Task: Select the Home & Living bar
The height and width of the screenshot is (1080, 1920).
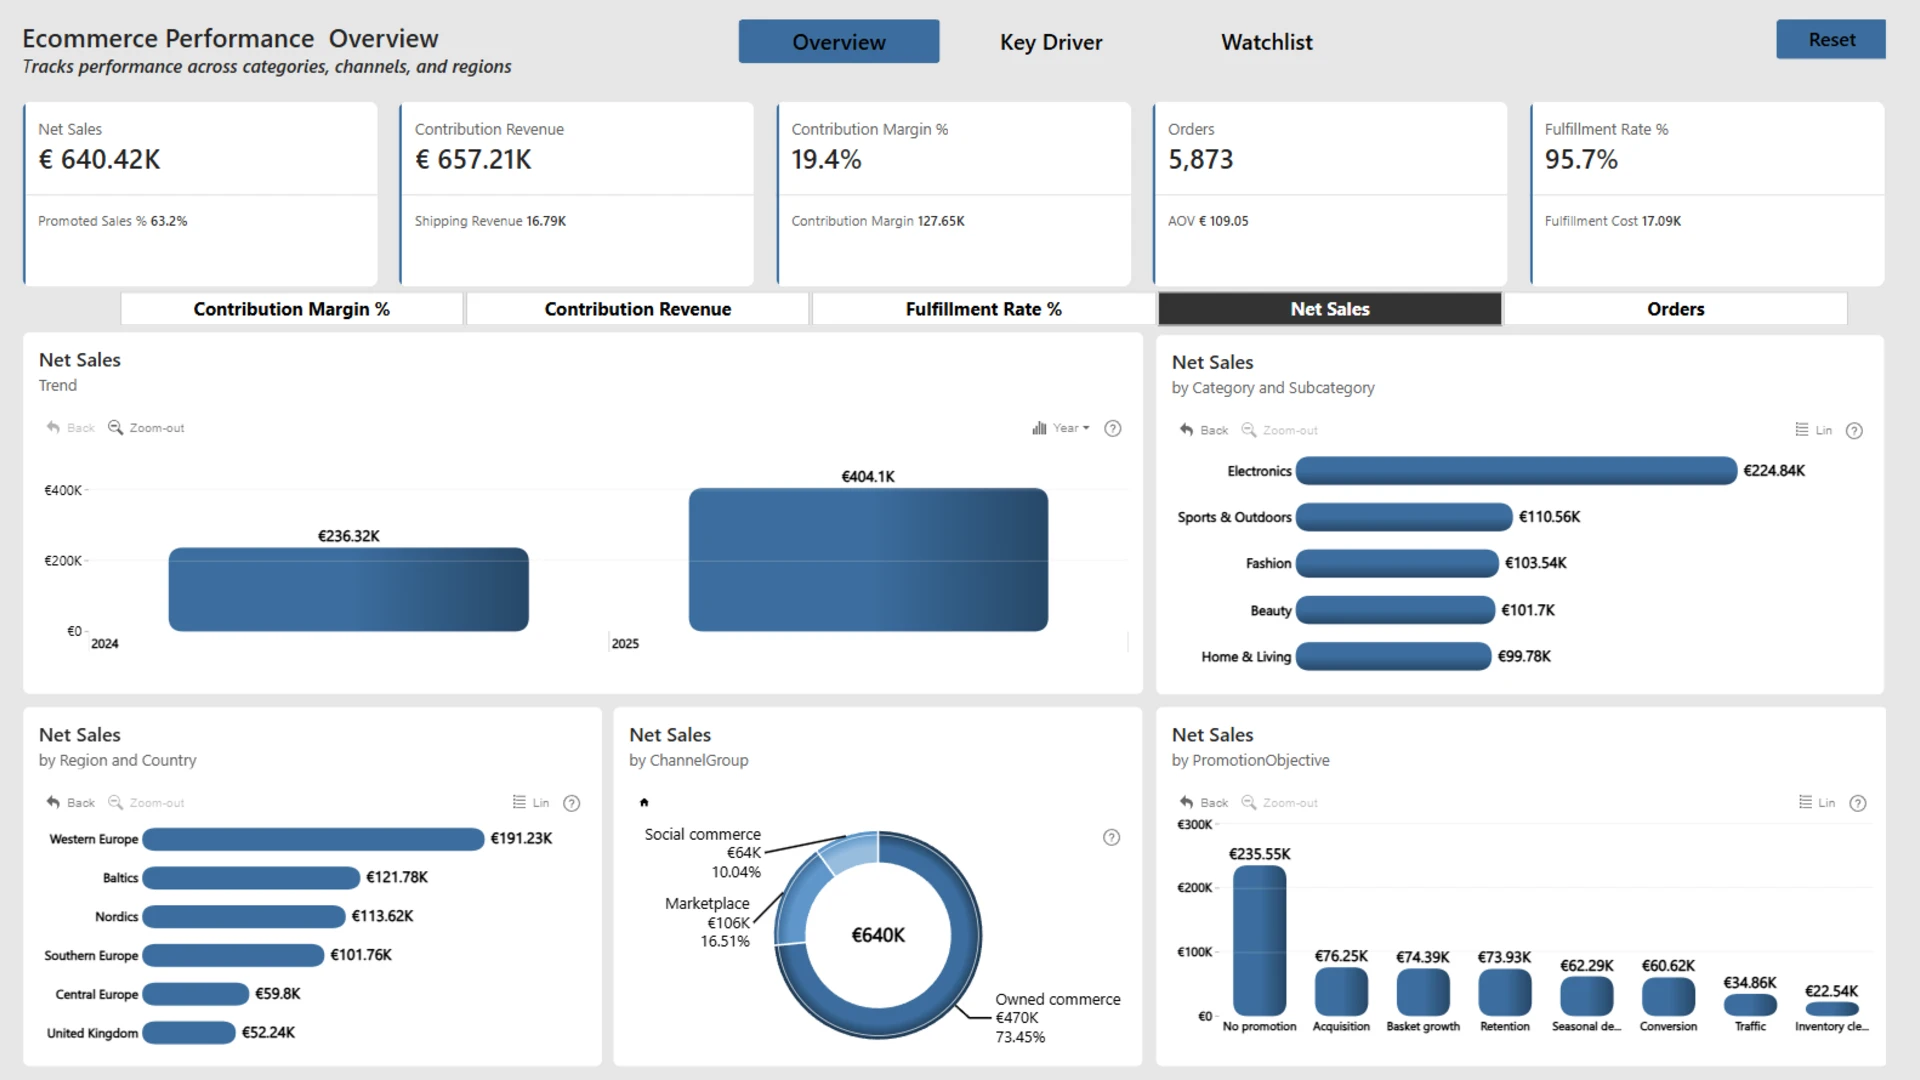Action: point(1393,656)
